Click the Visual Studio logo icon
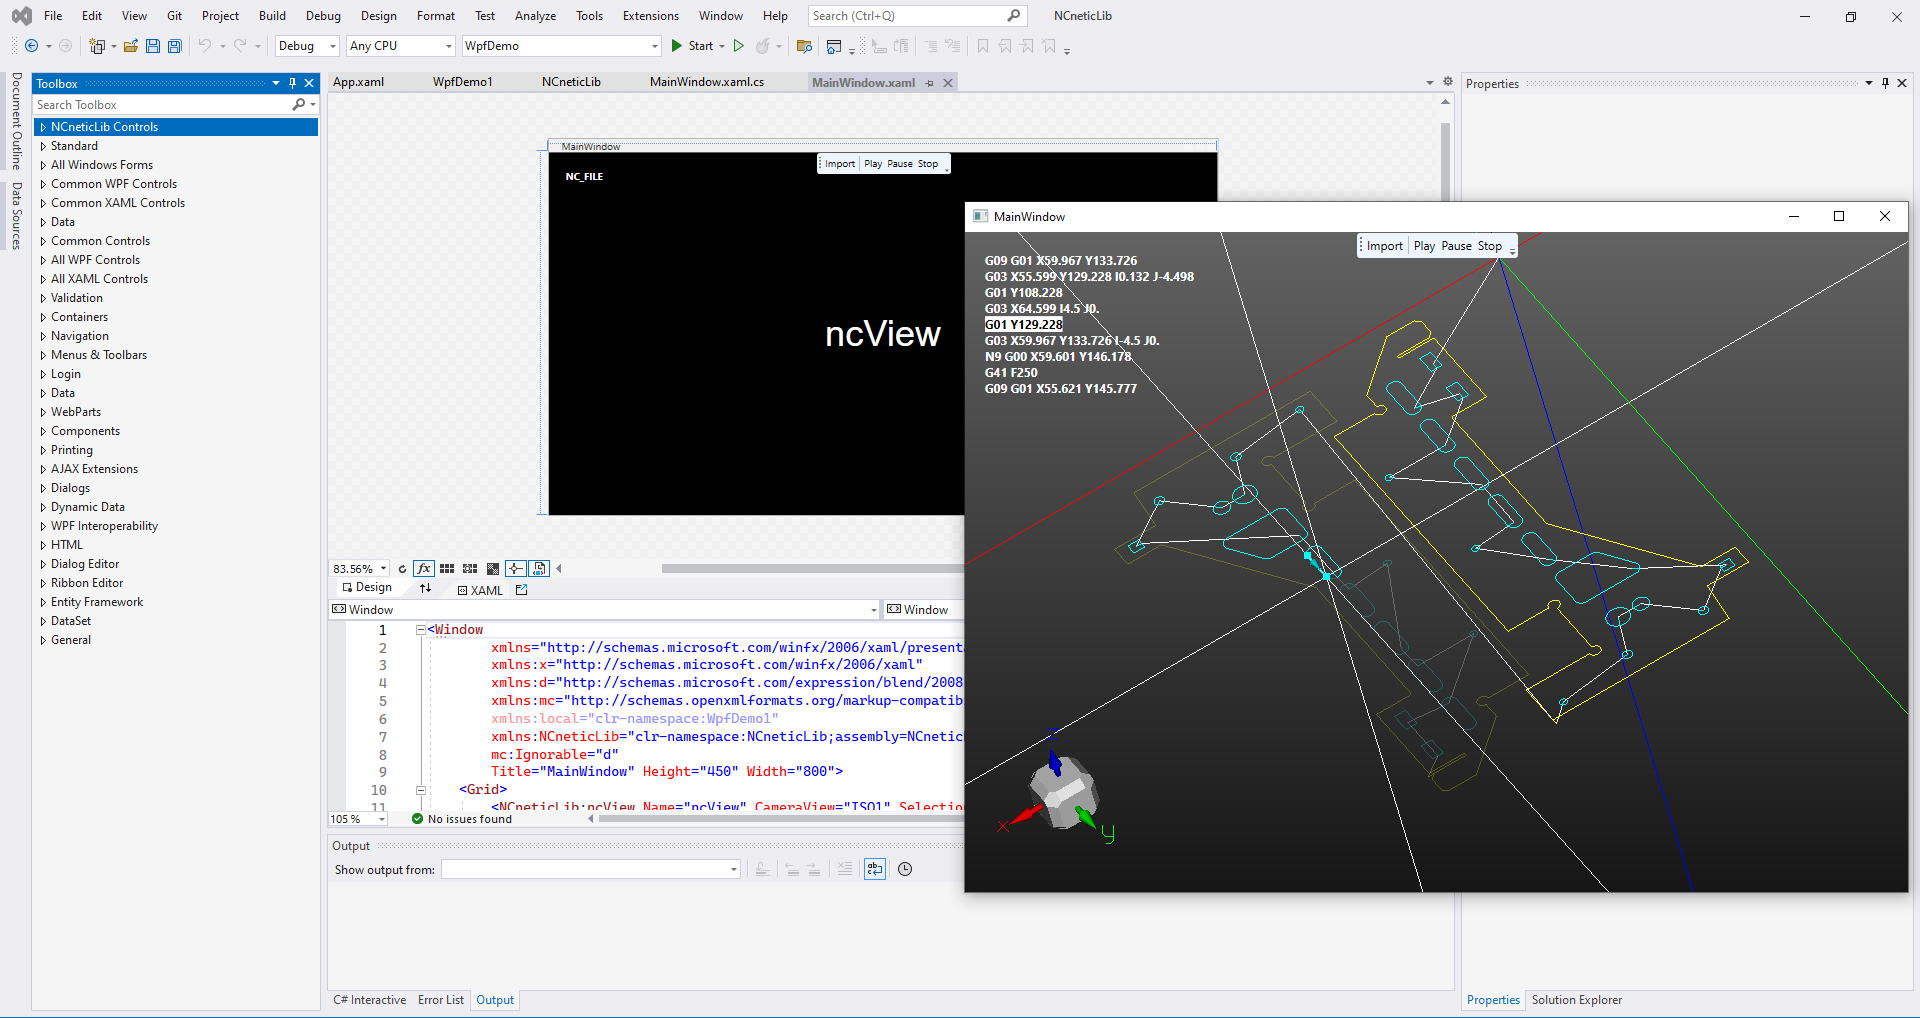The width and height of the screenshot is (1920, 1018). tap(21, 16)
